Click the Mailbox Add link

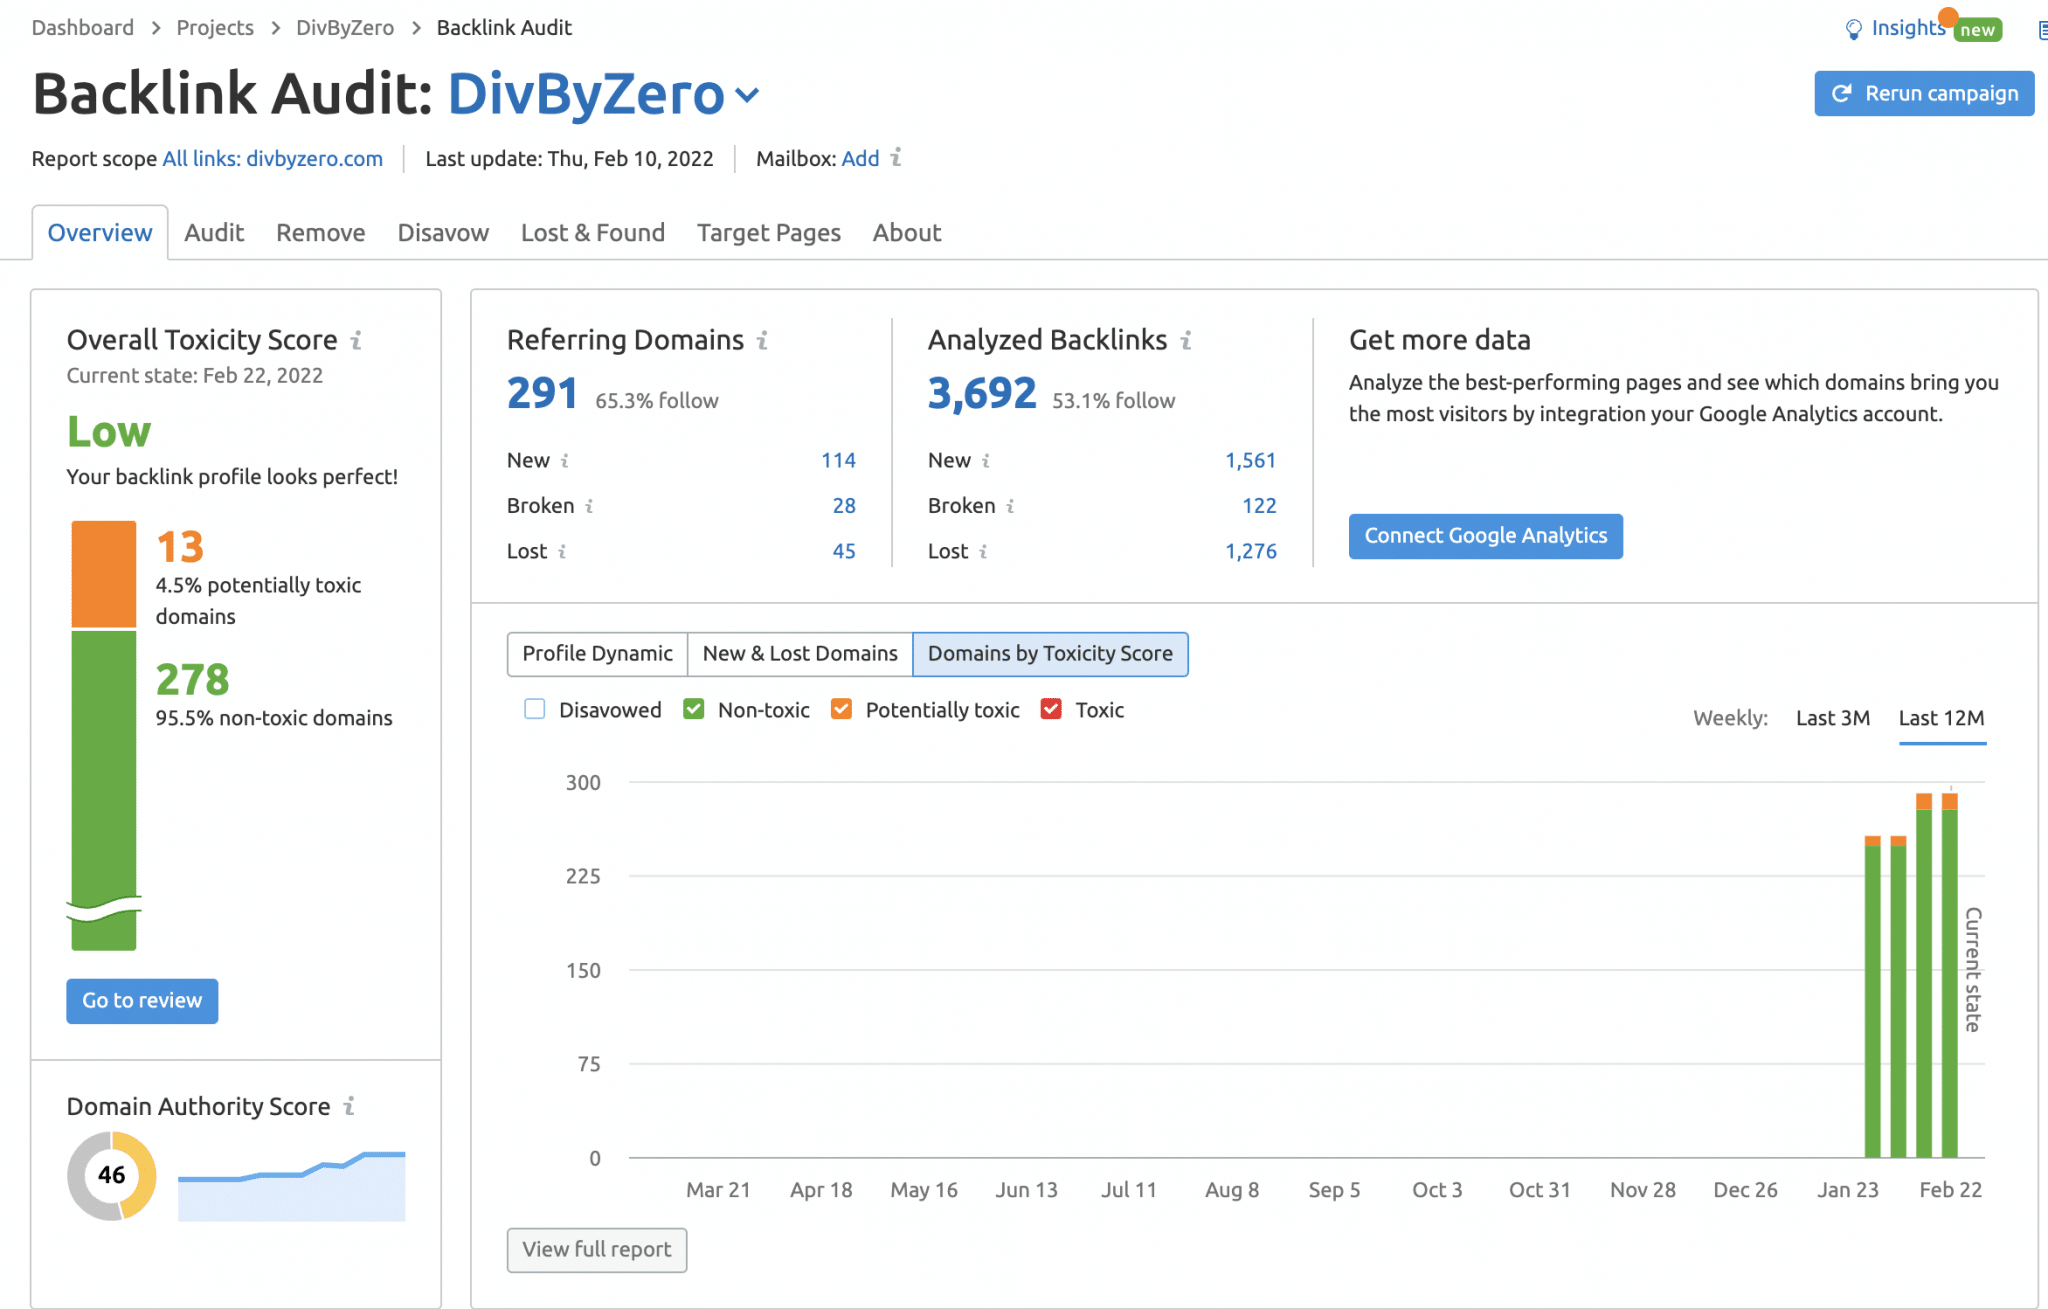point(860,158)
